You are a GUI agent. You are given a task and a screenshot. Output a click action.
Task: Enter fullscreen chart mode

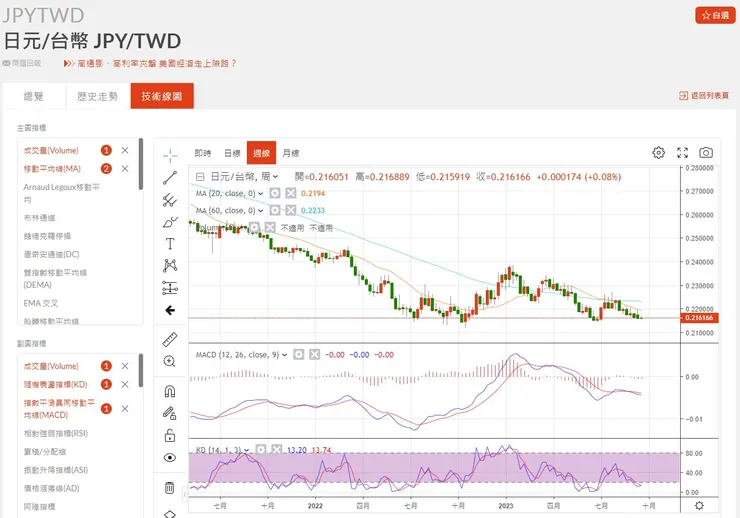[x=682, y=152]
